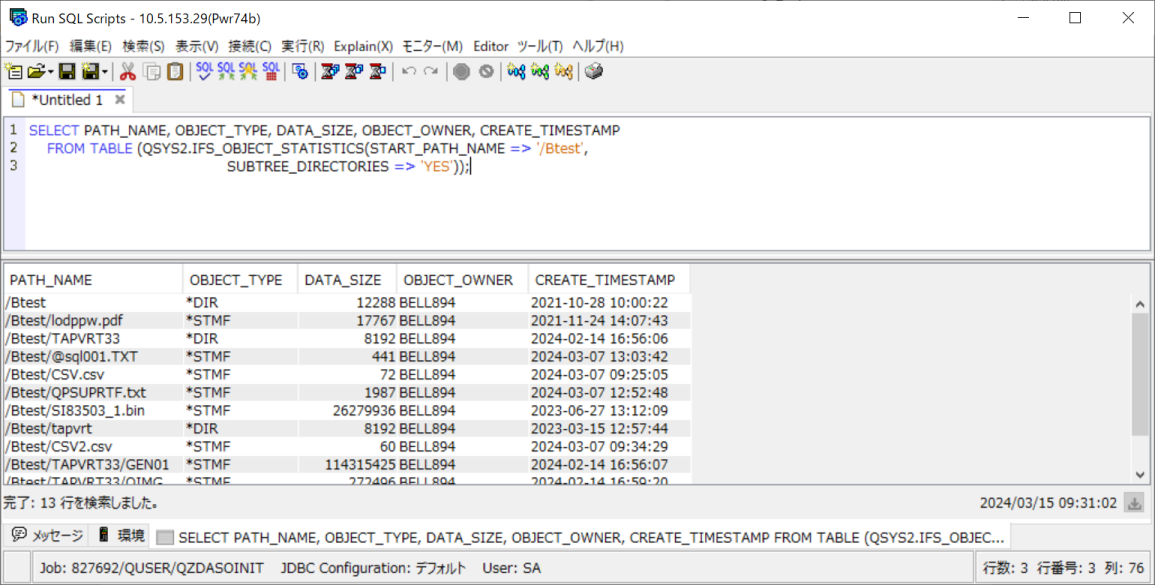Sort by DATA_SIZE column header
The image size is (1155, 585).
[347, 280]
